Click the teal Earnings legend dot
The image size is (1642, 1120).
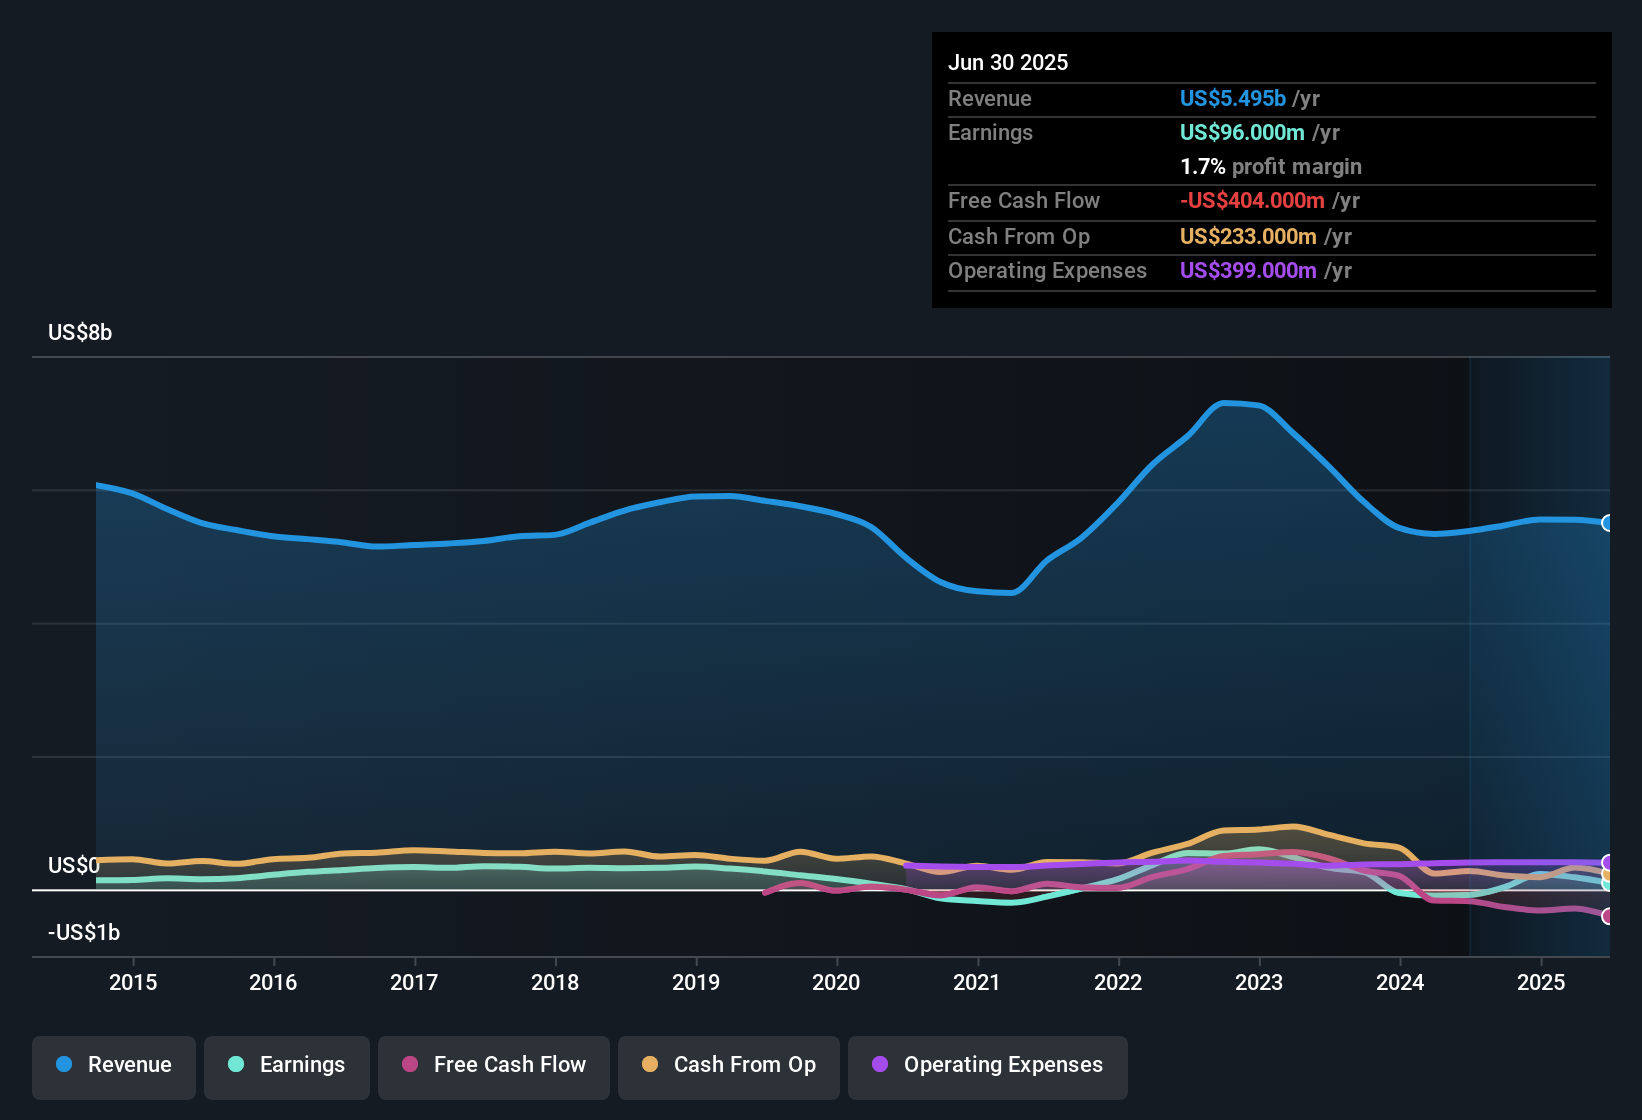click(236, 1064)
